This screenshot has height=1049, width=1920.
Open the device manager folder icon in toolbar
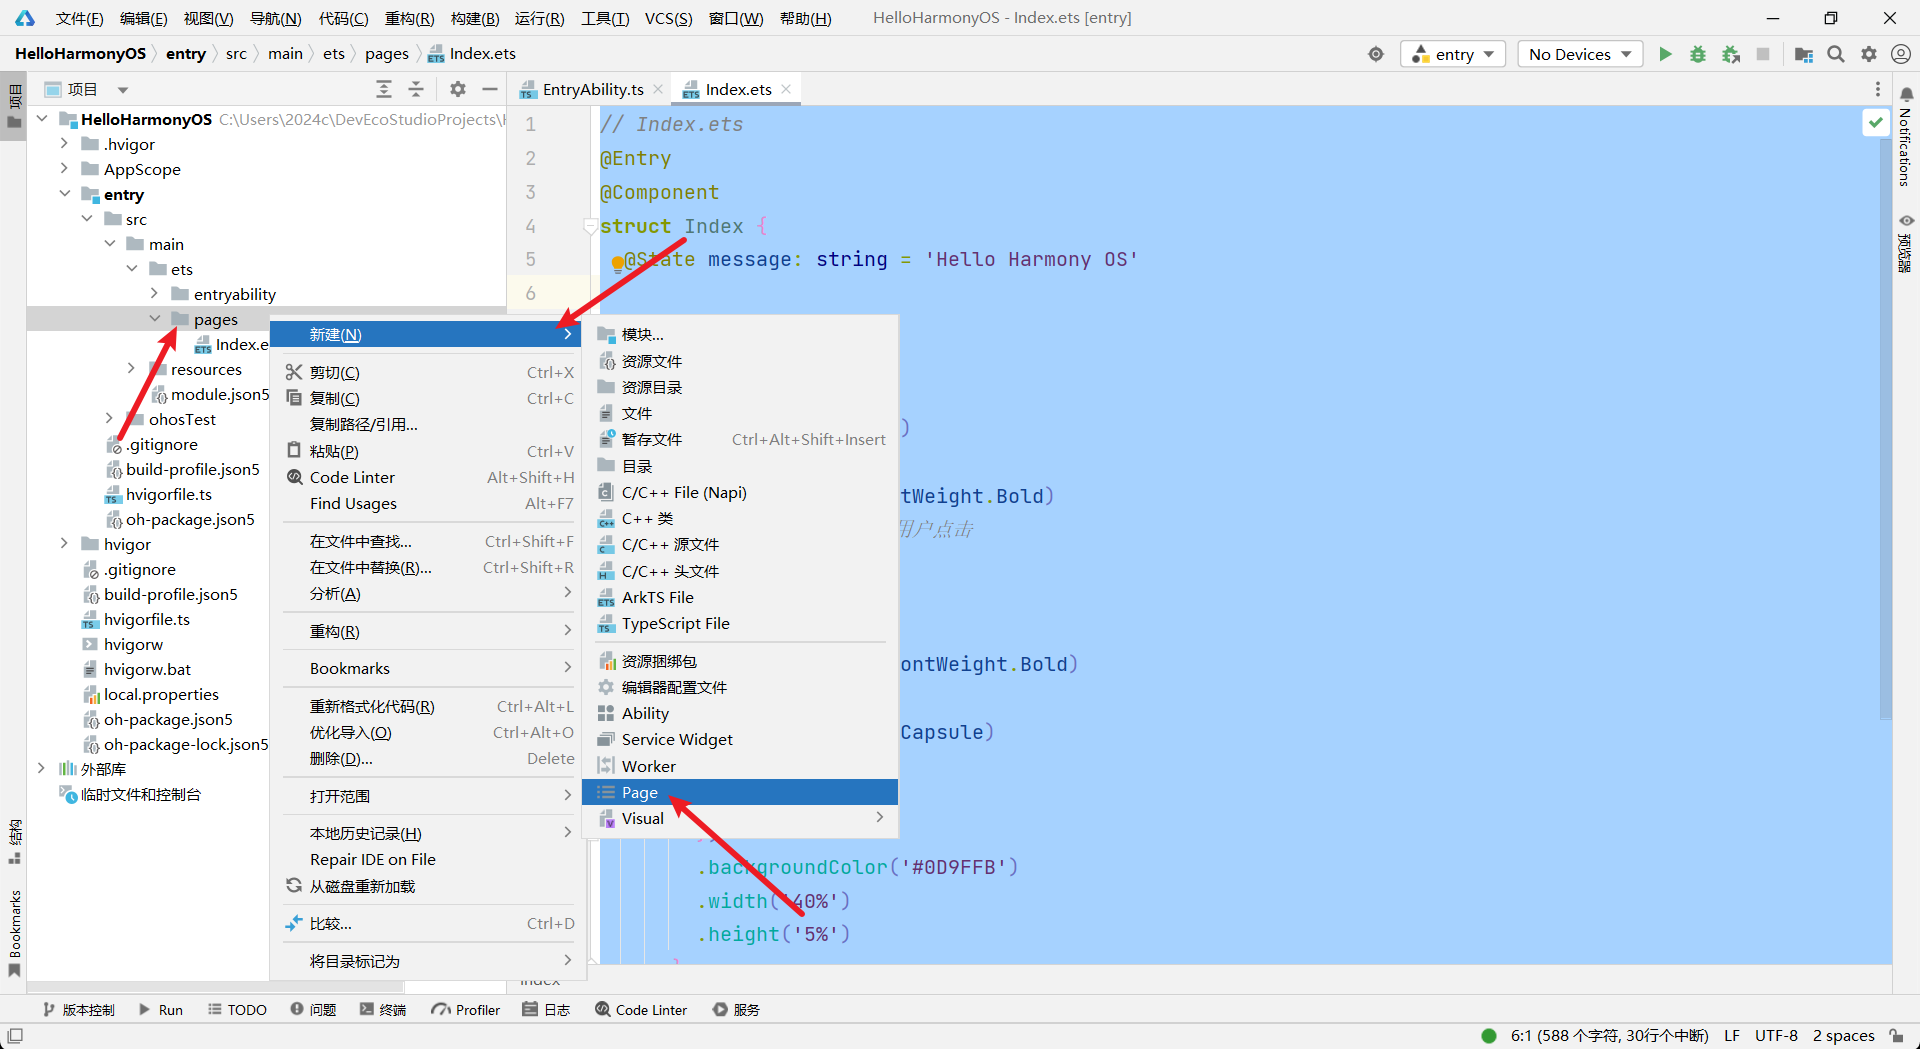point(1803,54)
